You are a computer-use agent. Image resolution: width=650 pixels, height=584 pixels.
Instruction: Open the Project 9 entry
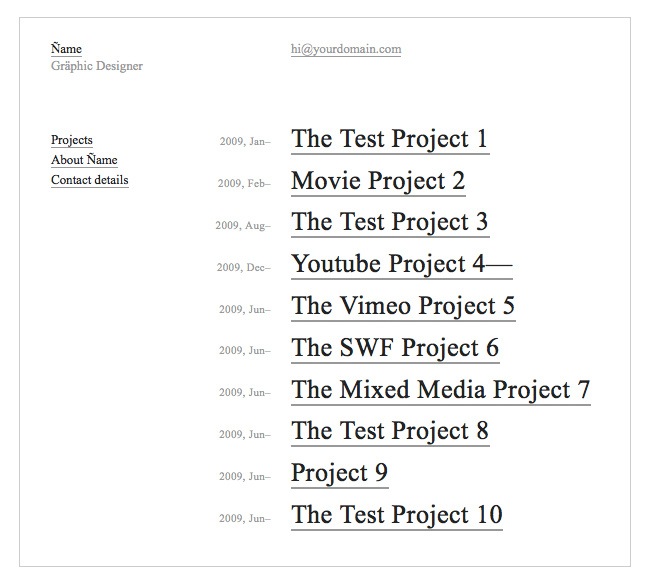pyautogui.click(x=339, y=473)
